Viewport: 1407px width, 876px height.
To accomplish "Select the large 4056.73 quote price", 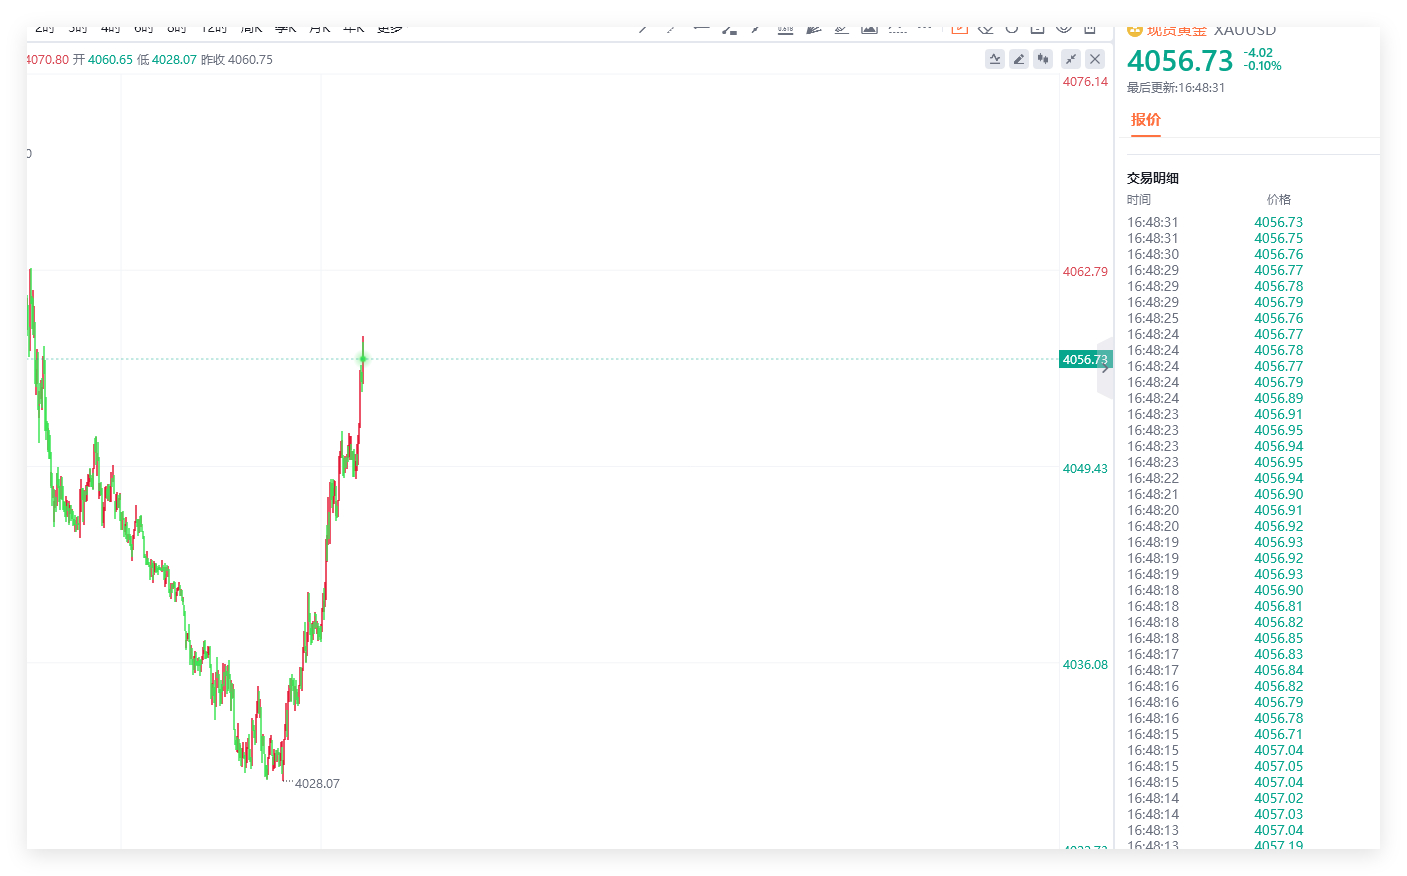I will point(1180,61).
